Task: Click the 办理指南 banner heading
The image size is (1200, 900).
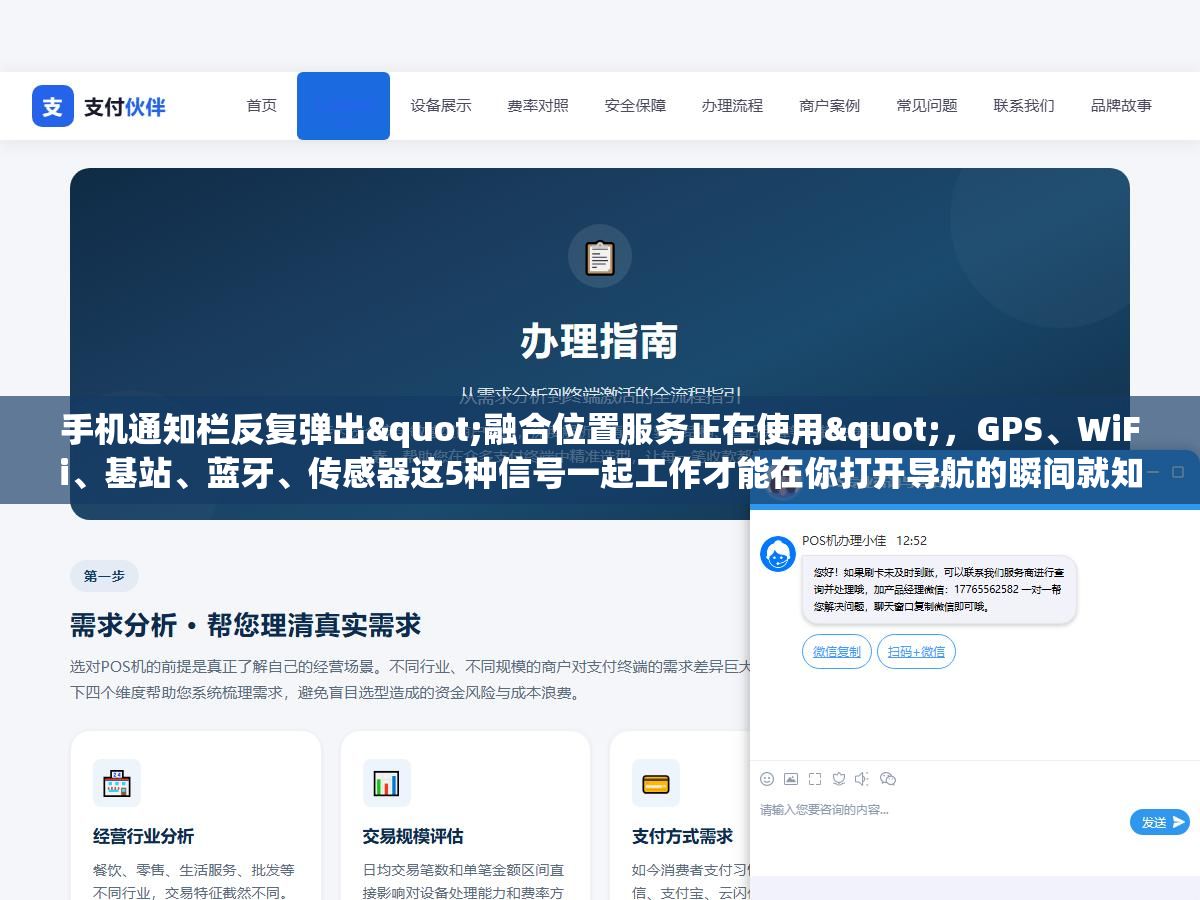Action: [x=600, y=342]
